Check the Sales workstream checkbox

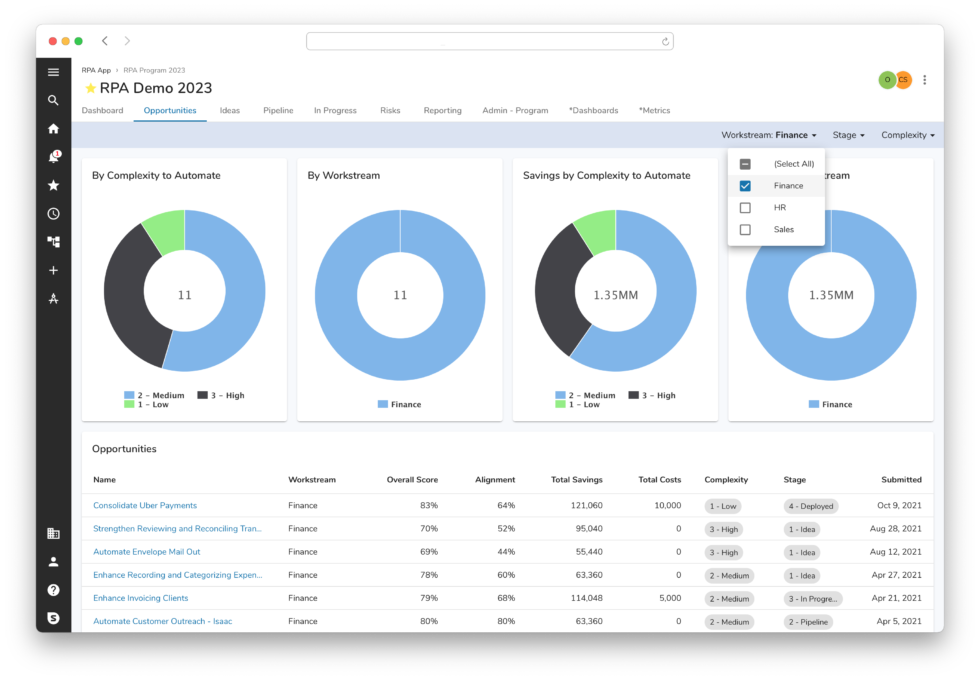tap(745, 230)
